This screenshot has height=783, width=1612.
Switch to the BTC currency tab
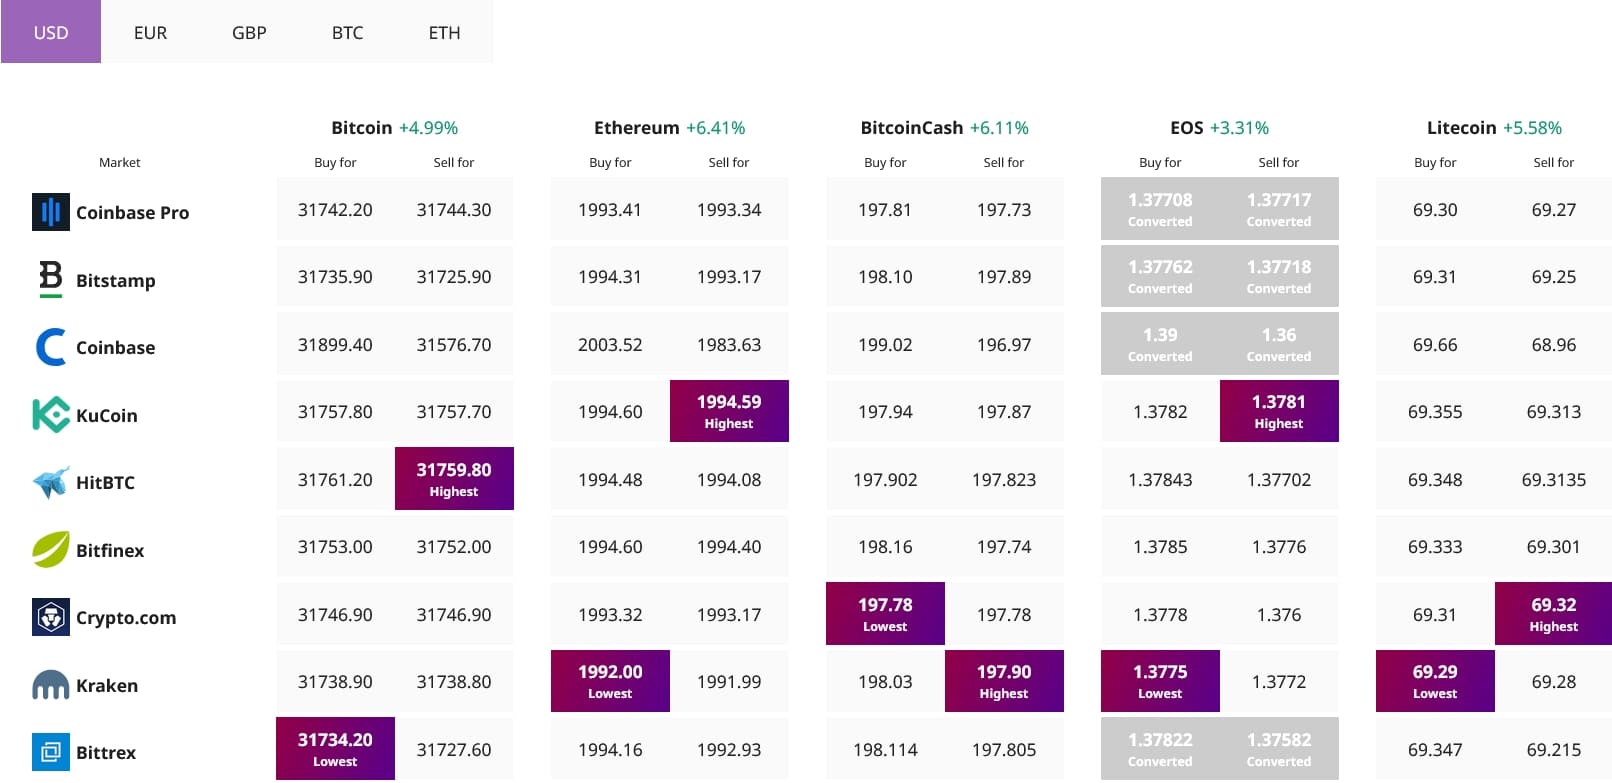pyautogui.click(x=347, y=32)
